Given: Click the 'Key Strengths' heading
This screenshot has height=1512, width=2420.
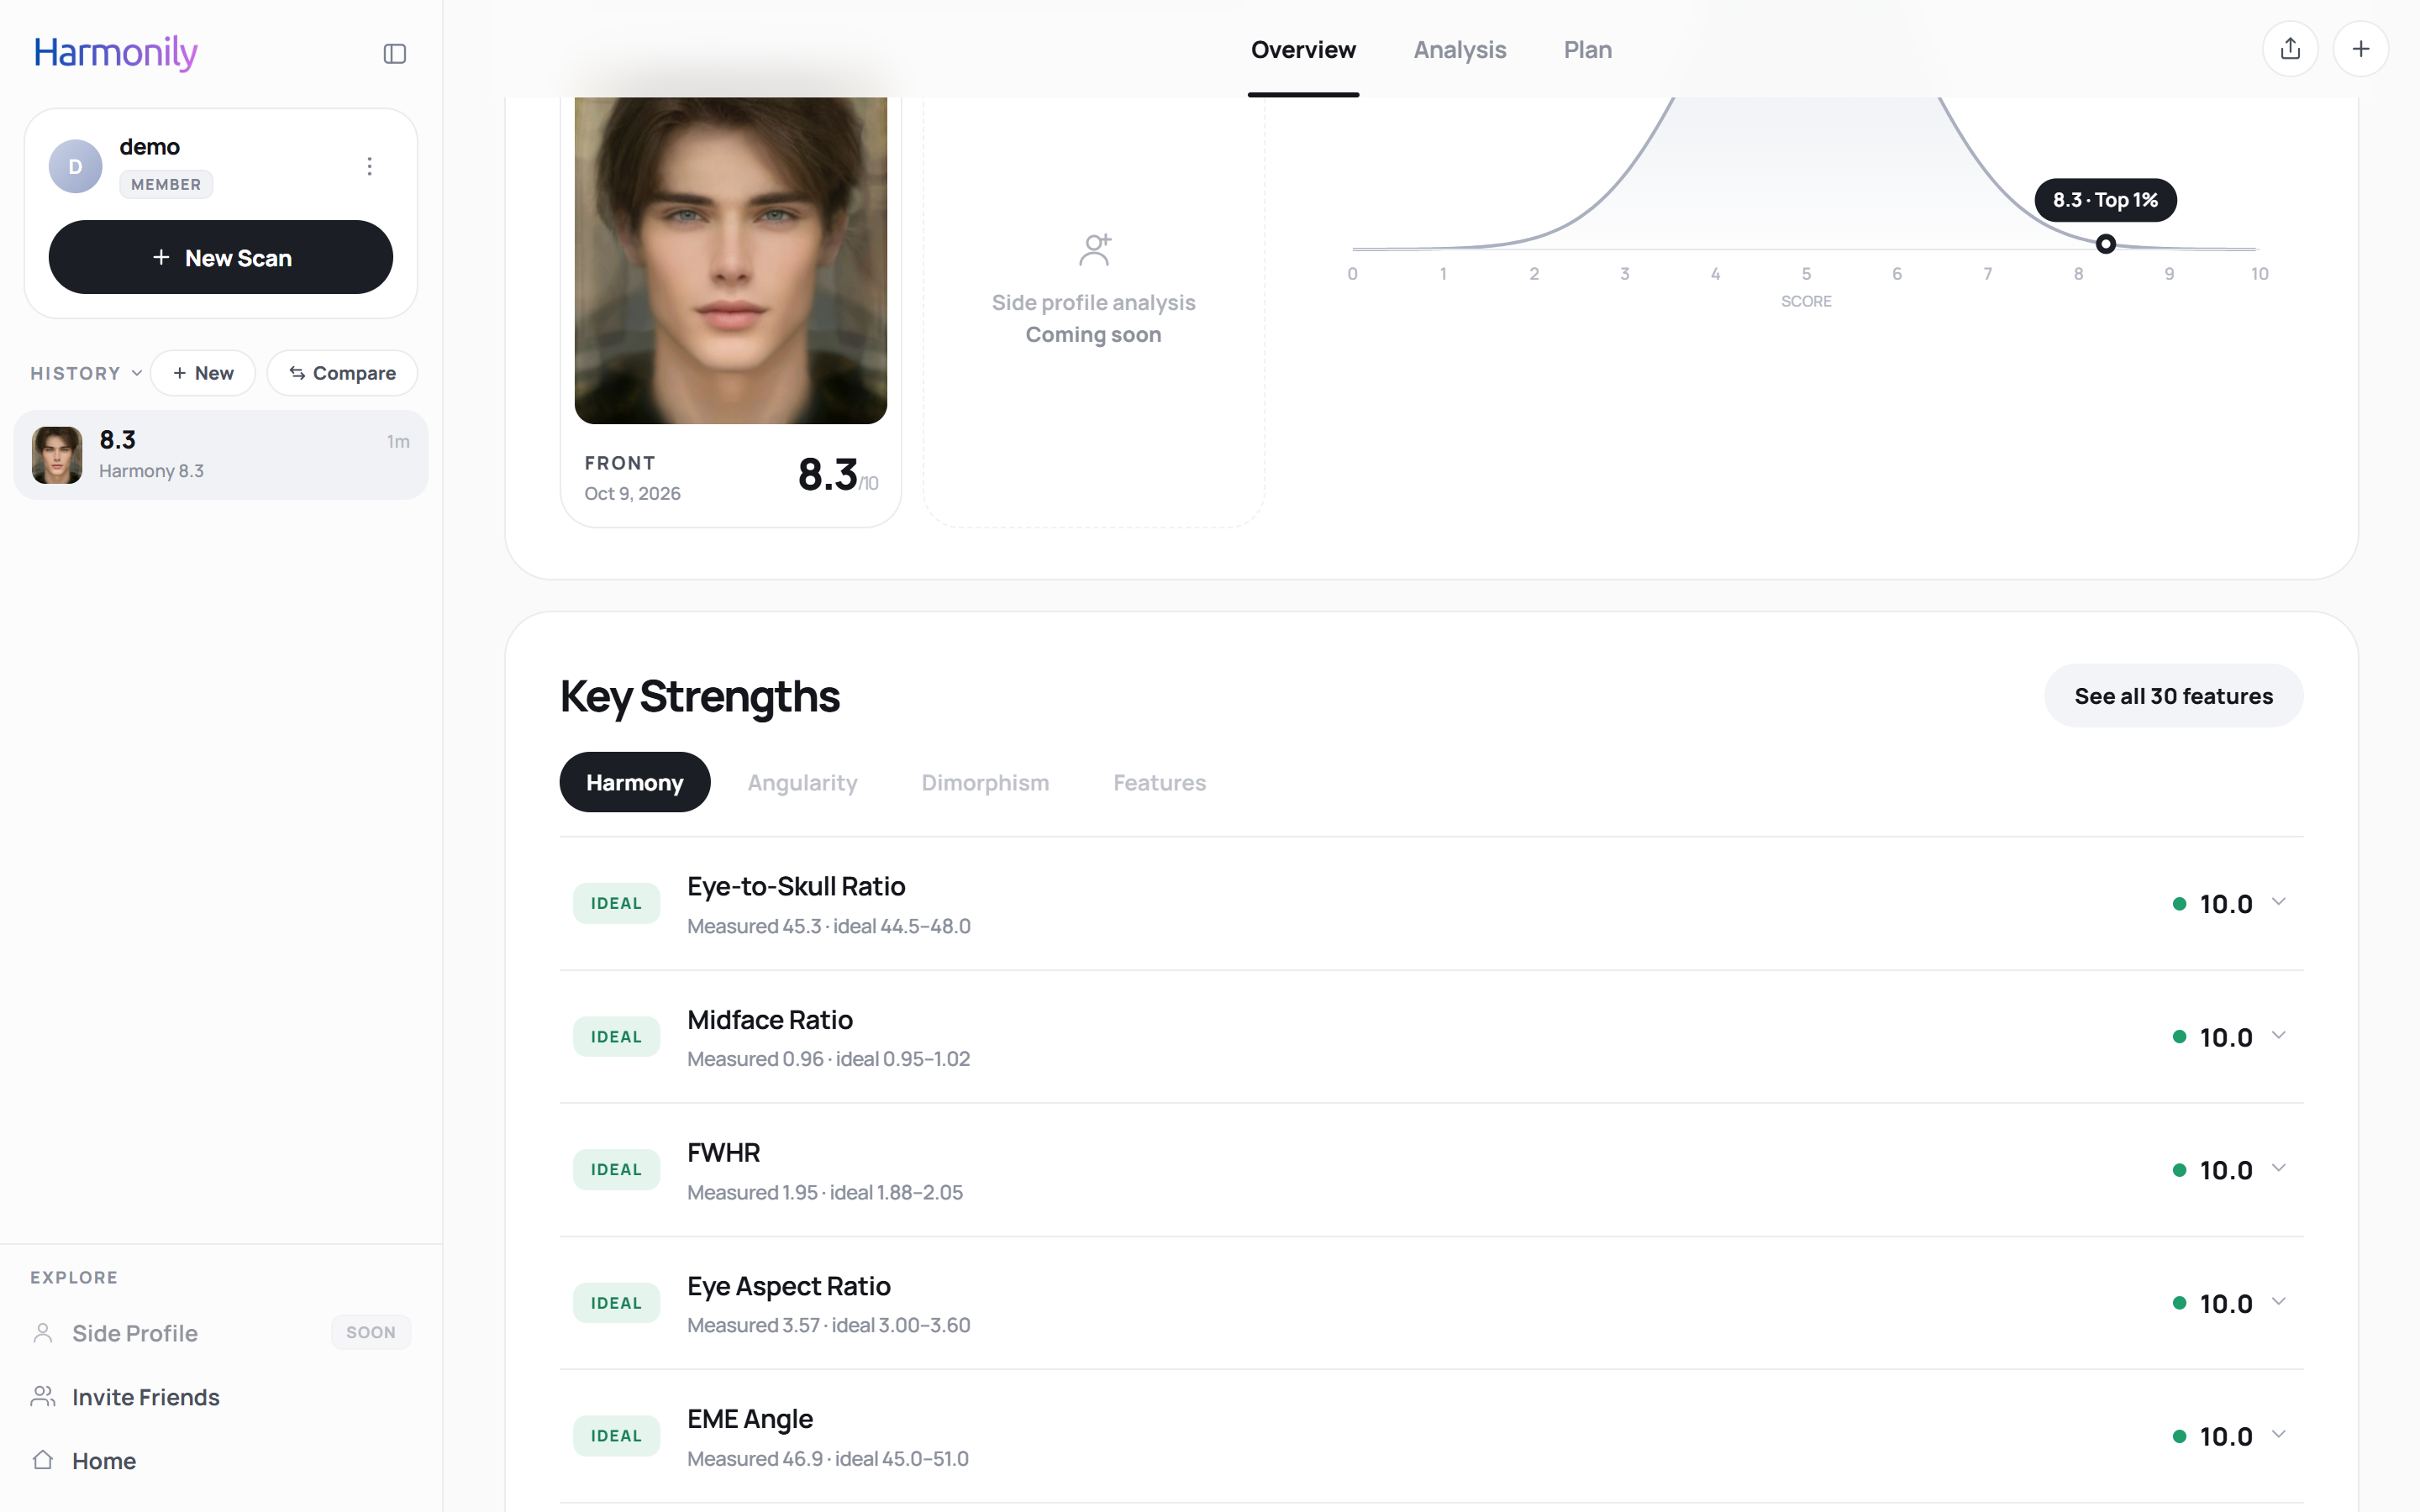Looking at the screenshot, I should pyautogui.click(x=700, y=696).
